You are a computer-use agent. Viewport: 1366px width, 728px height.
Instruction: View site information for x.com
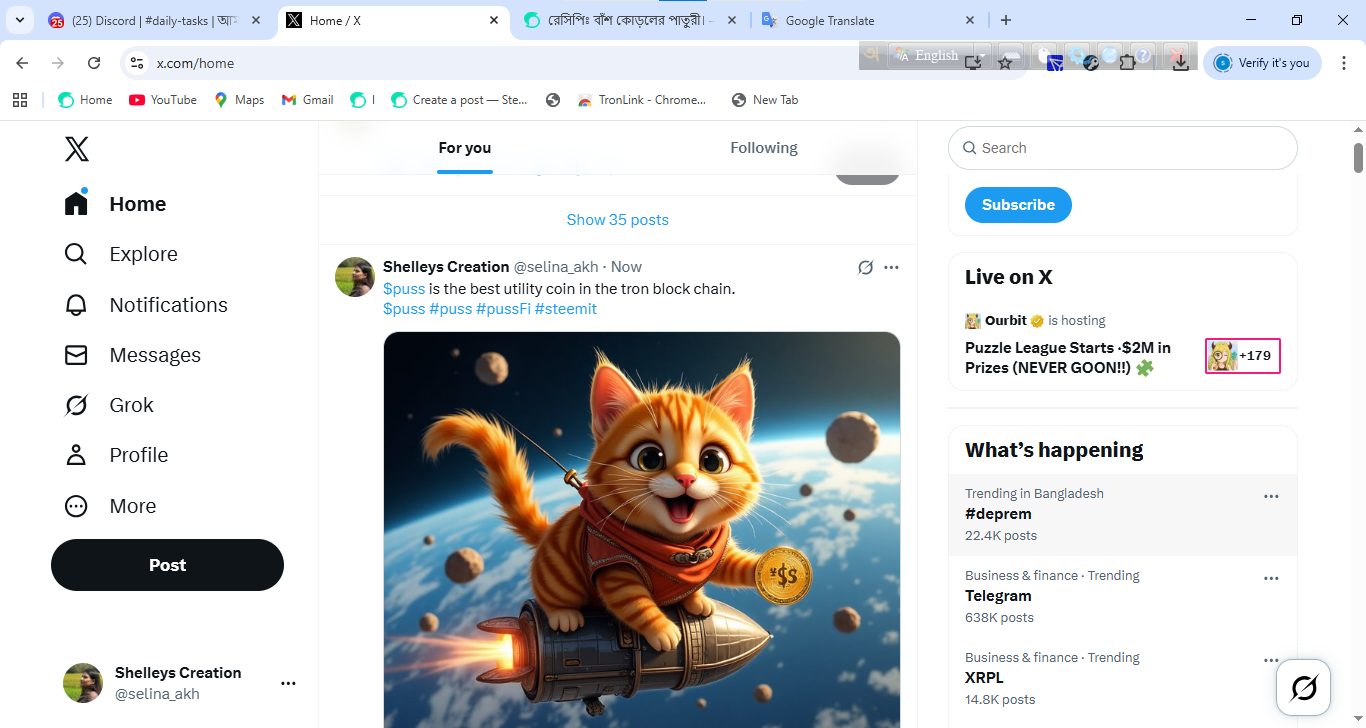tap(138, 63)
